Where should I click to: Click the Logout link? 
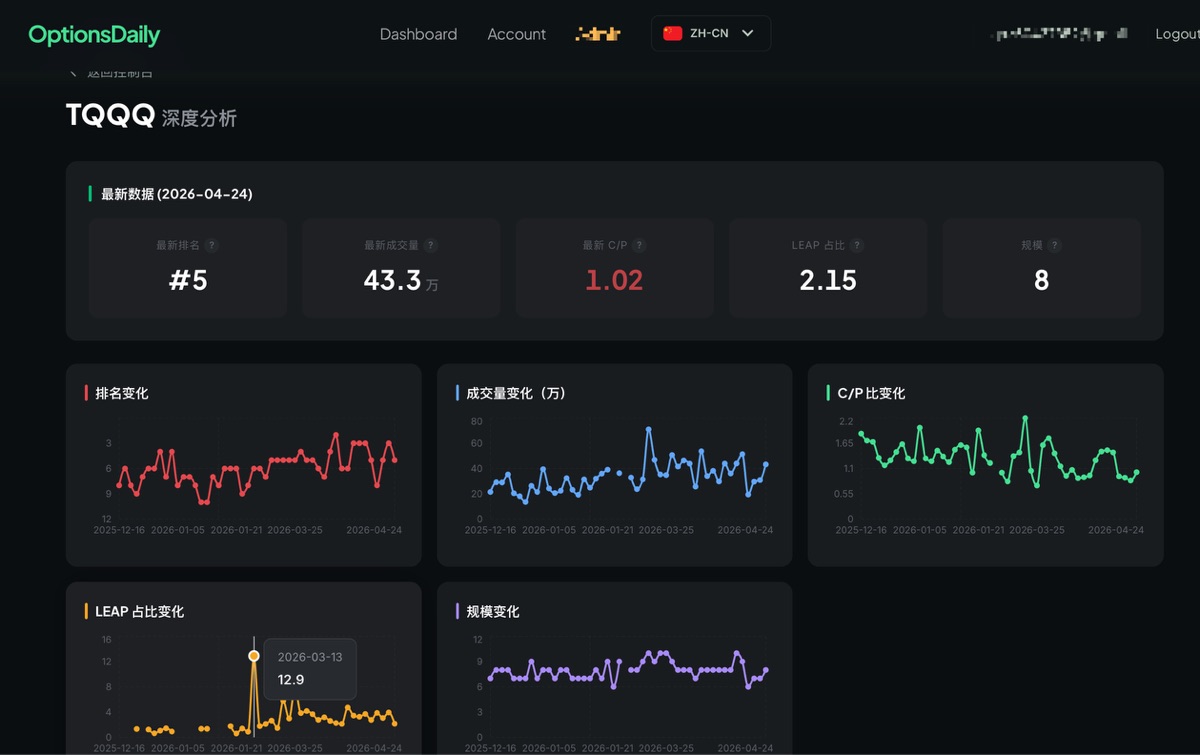tap(1176, 34)
